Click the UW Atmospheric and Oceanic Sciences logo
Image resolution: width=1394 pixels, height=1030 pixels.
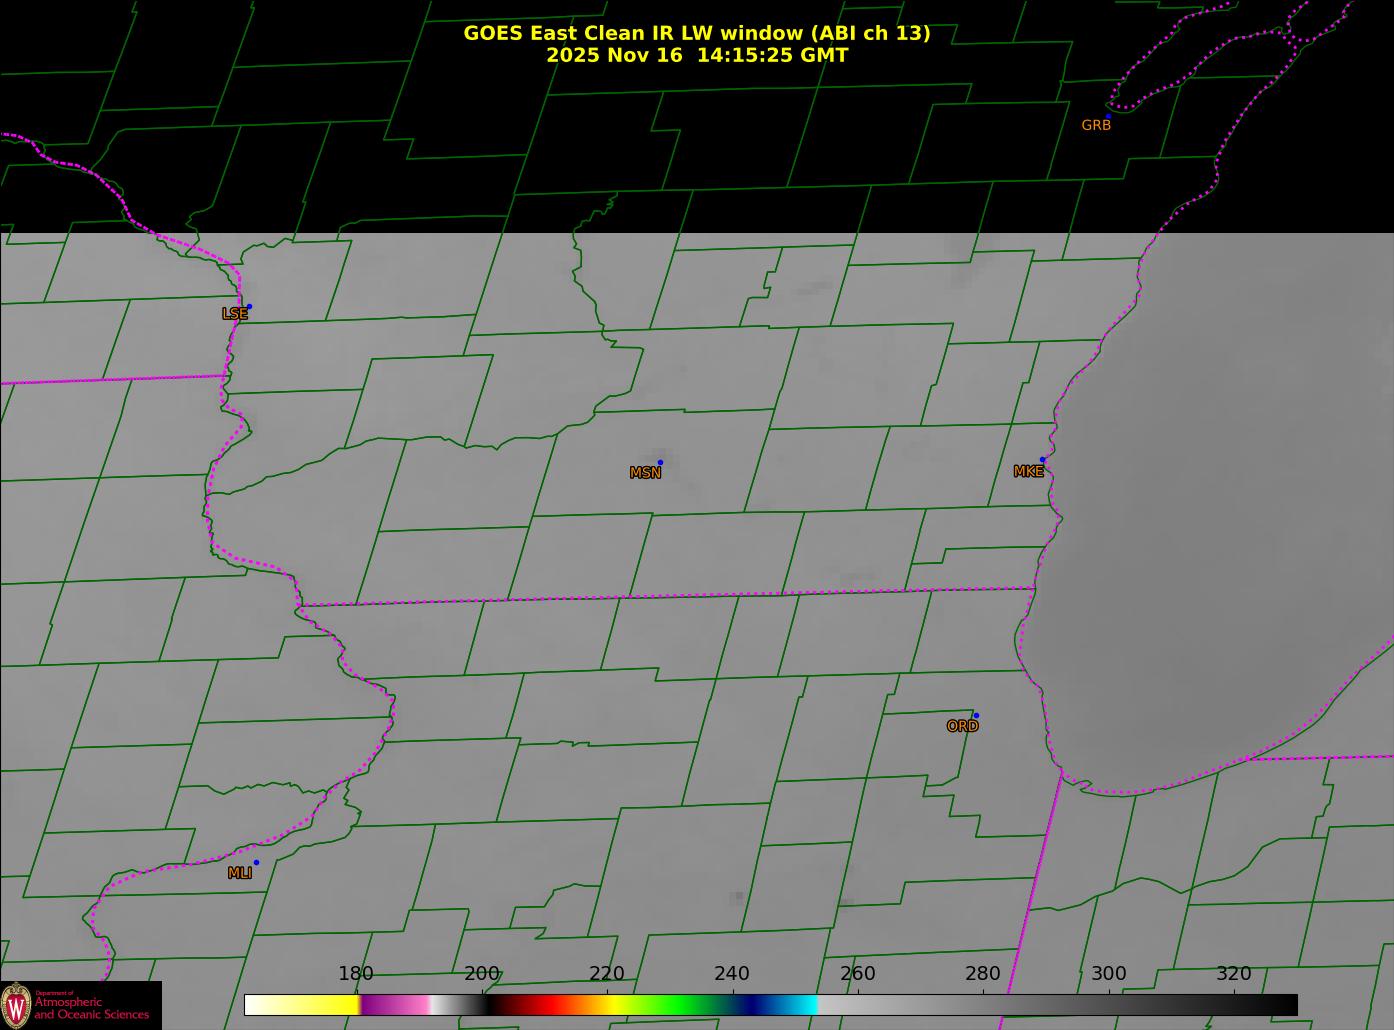[x=80, y=1005]
